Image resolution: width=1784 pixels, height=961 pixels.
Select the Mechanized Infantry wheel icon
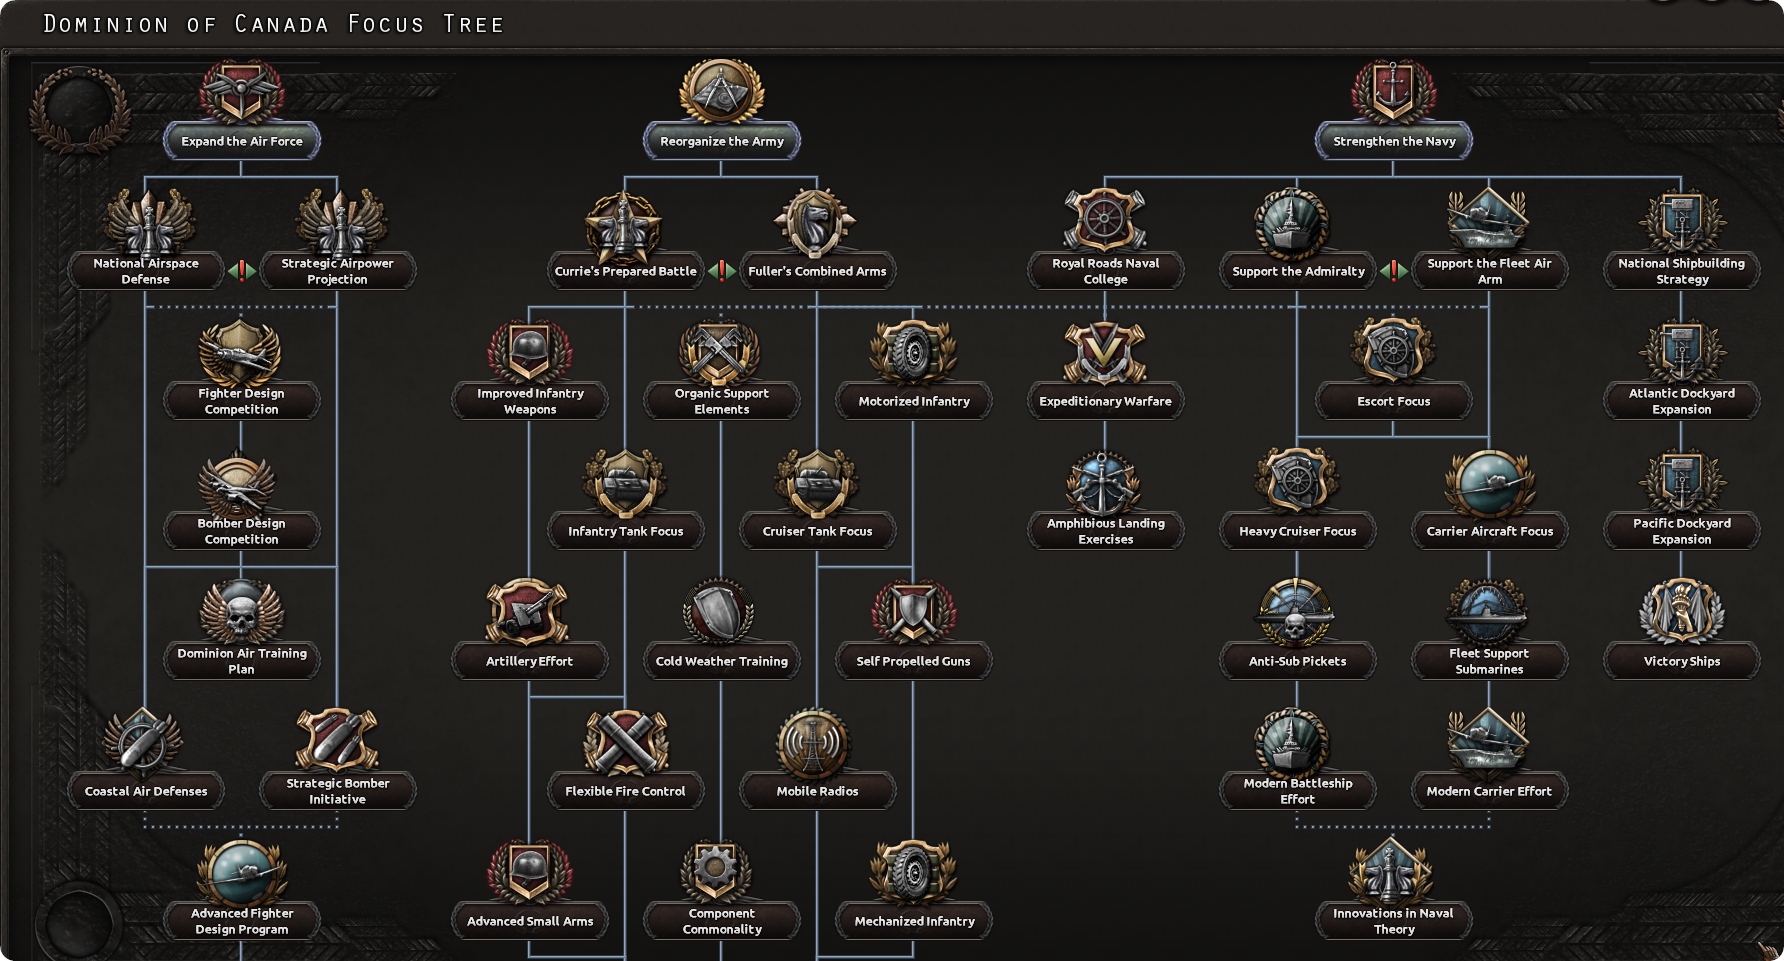click(x=912, y=873)
